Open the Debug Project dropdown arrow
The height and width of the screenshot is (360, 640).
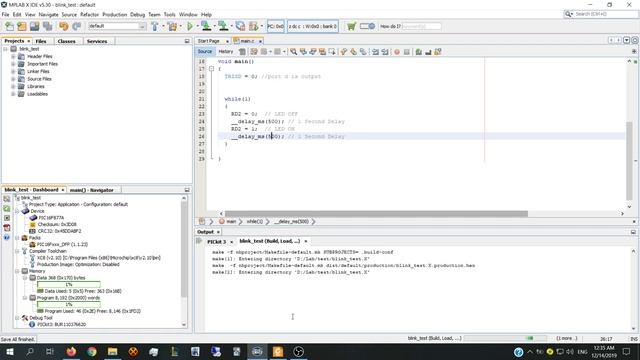click(x=262, y=27)
